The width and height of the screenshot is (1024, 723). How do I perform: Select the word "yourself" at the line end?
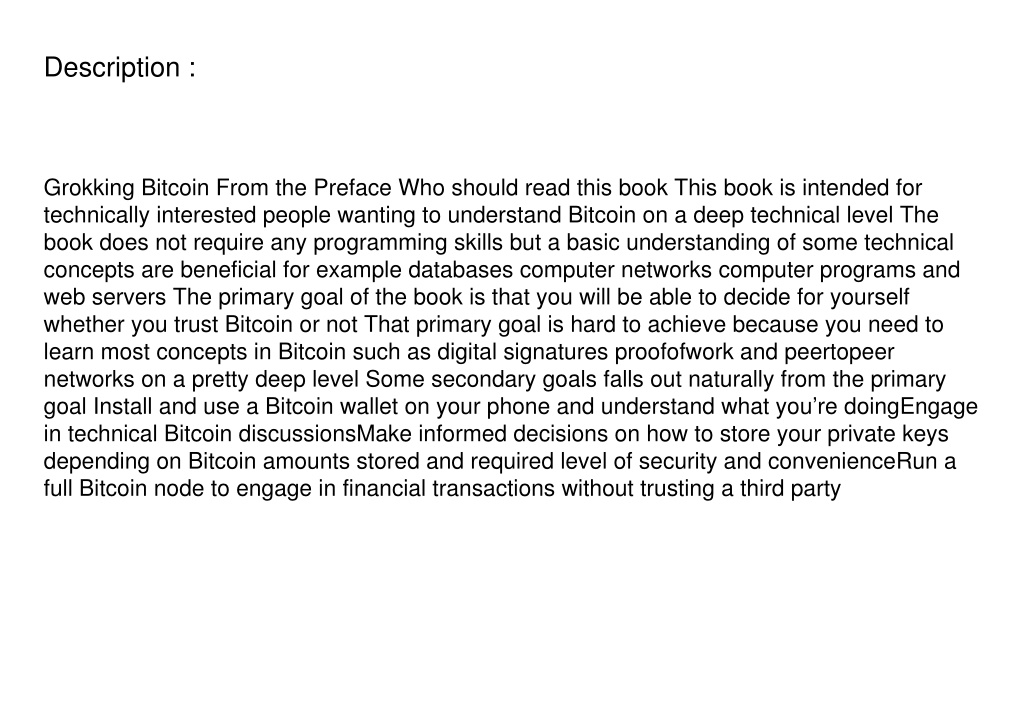[870, 298]
